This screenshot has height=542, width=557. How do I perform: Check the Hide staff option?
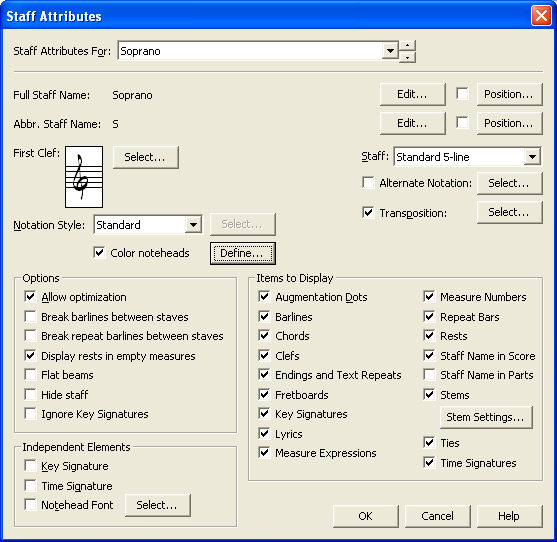pos(30,394)
